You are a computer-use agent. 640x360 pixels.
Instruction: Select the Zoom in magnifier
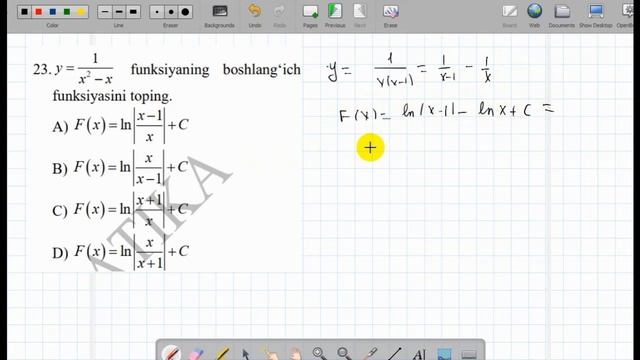click(320, 353)
